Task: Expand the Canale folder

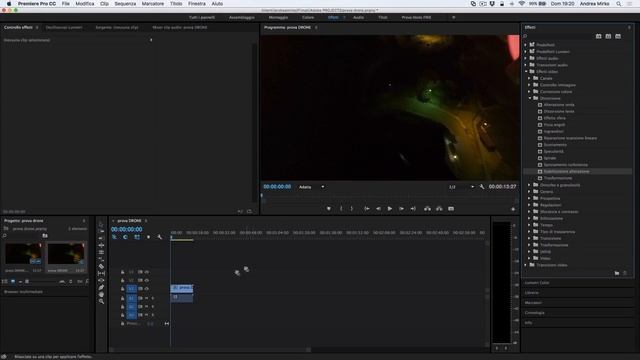Action: [x=530, y=78]
